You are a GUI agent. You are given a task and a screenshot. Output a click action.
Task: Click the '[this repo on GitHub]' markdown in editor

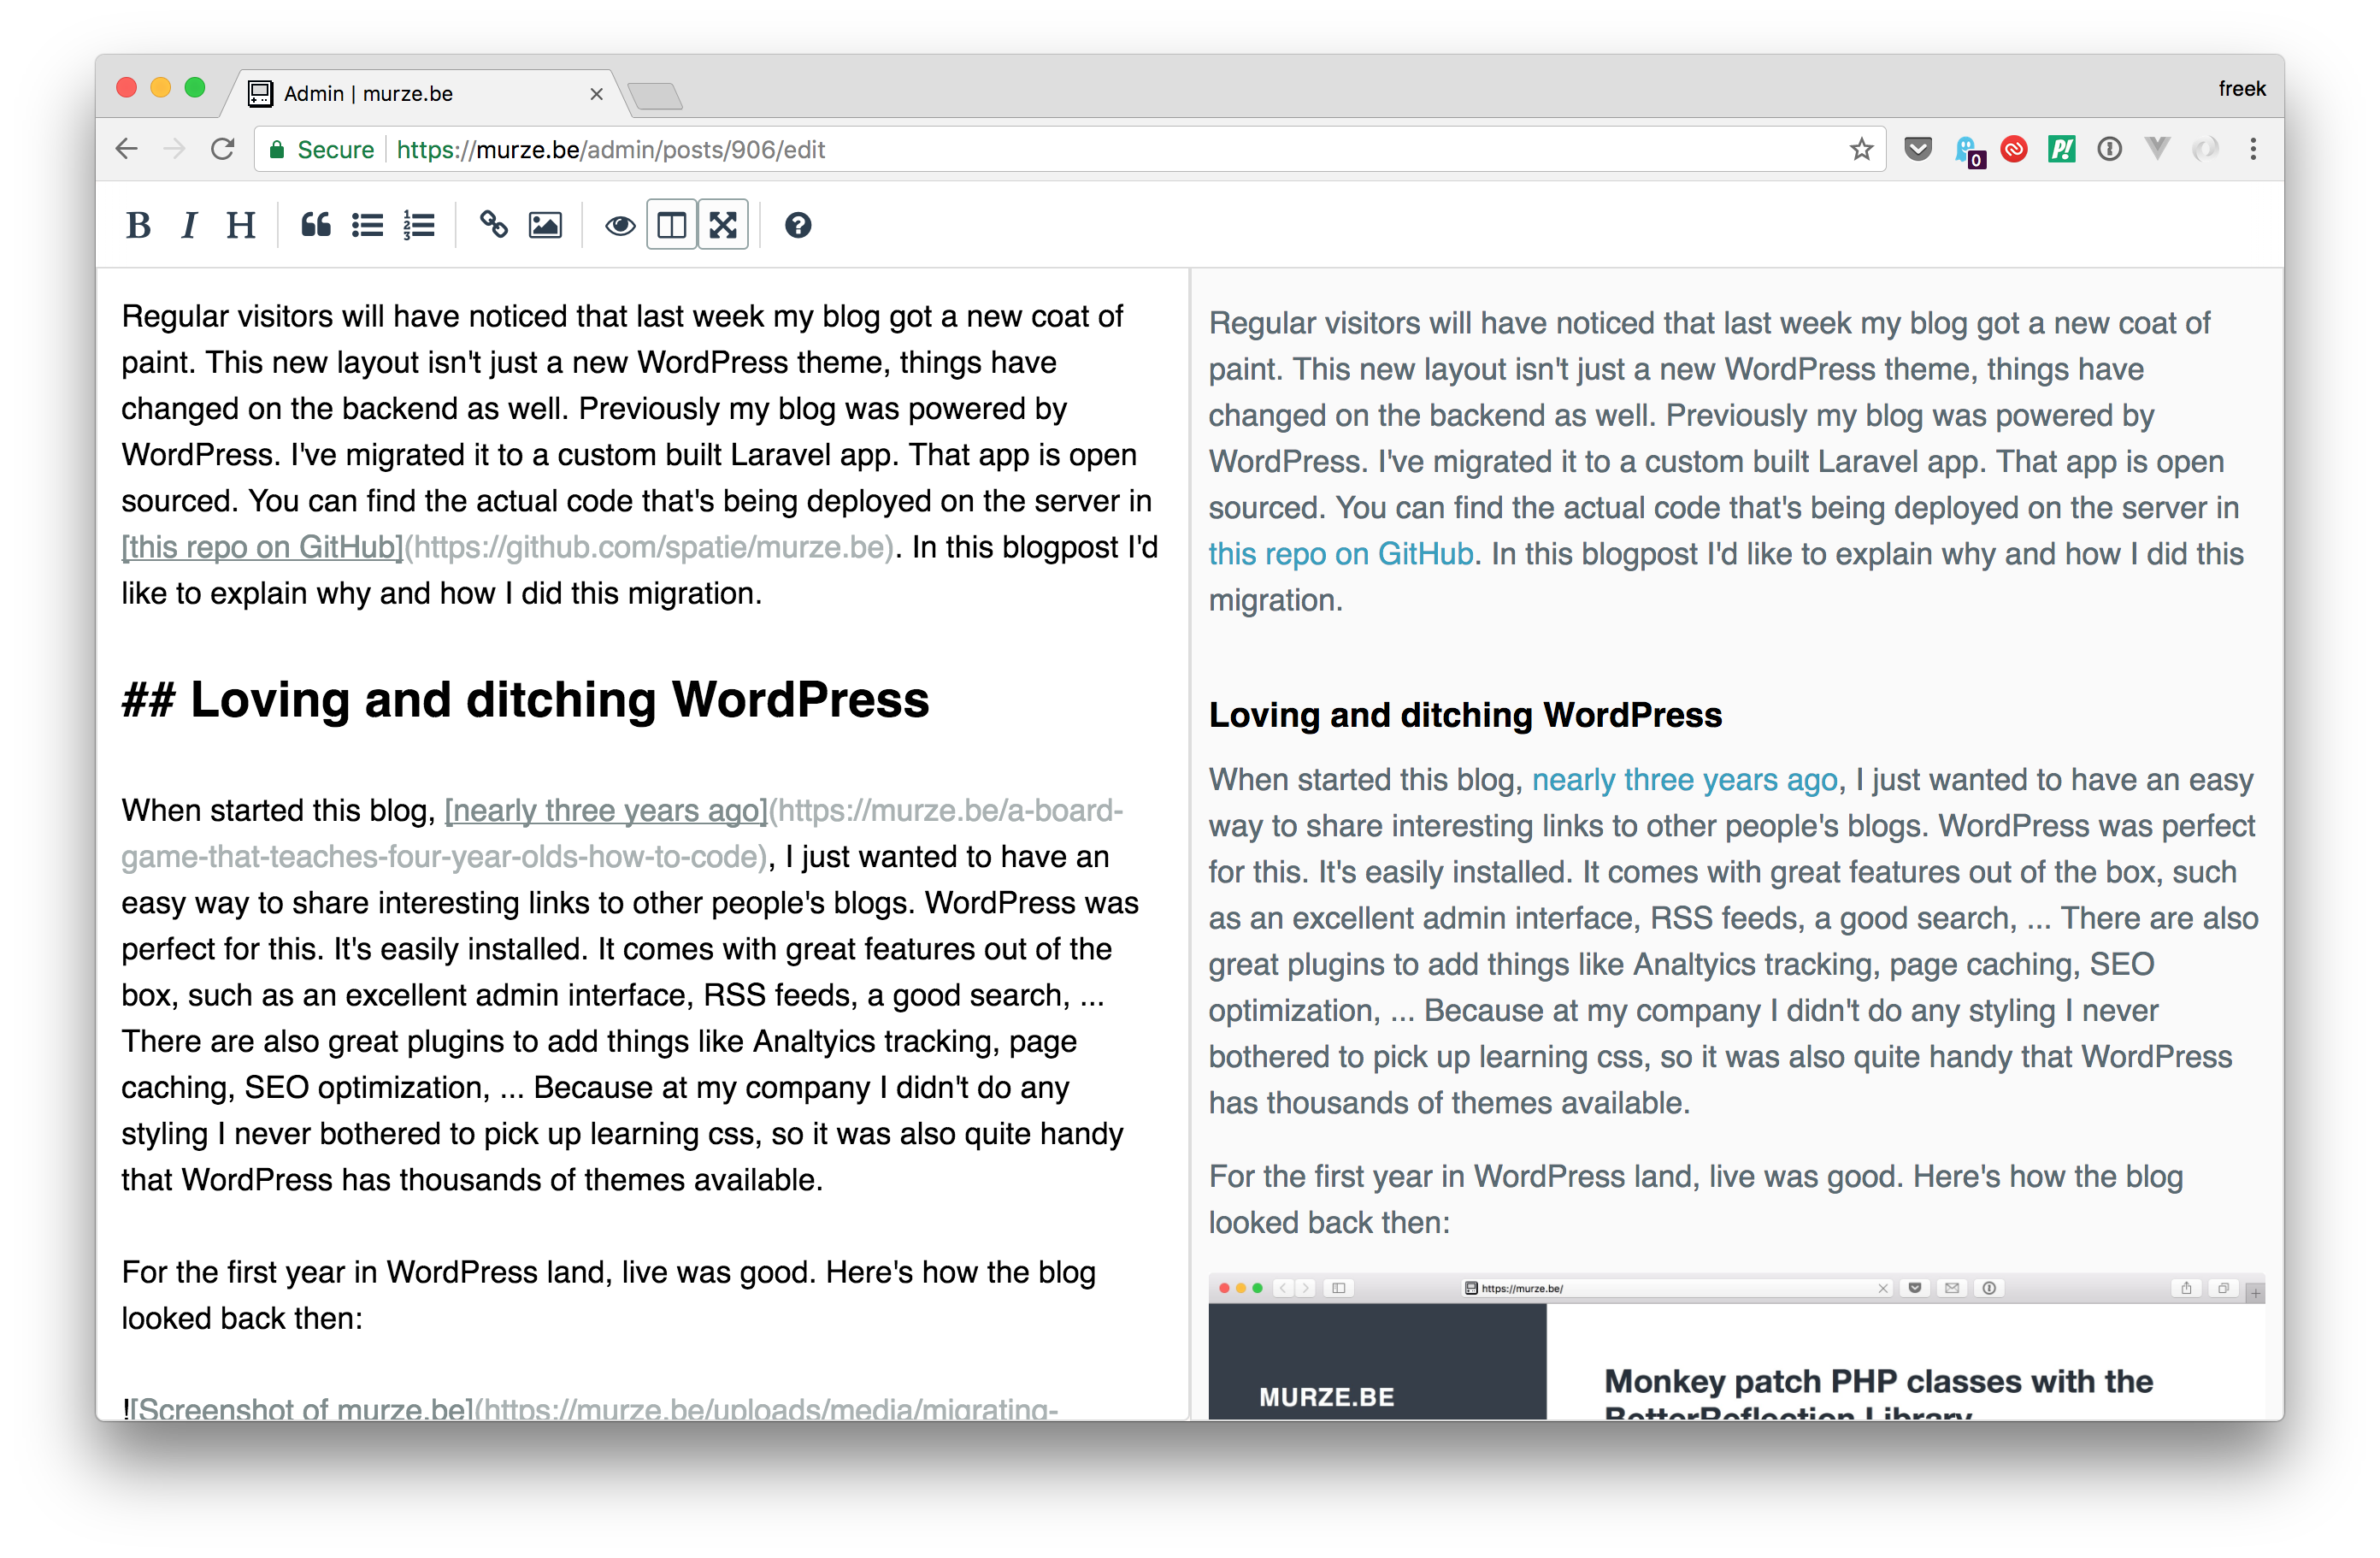click(x=262, y=547)
